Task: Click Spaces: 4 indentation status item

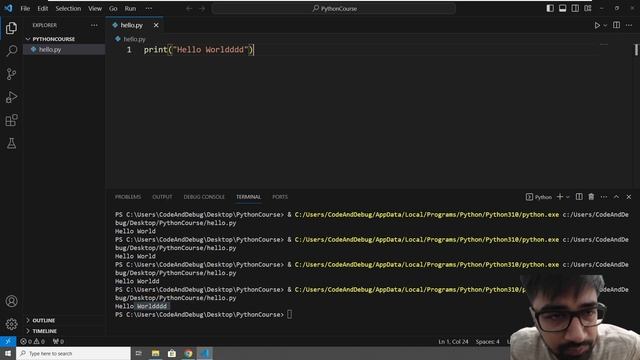Action: (487, 342)
